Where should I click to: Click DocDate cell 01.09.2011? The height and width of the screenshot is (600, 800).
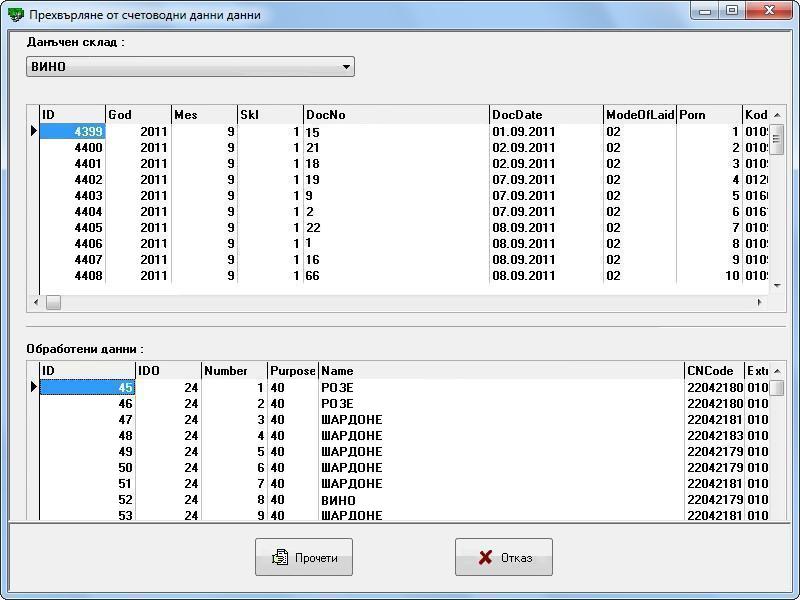[546, 132]
